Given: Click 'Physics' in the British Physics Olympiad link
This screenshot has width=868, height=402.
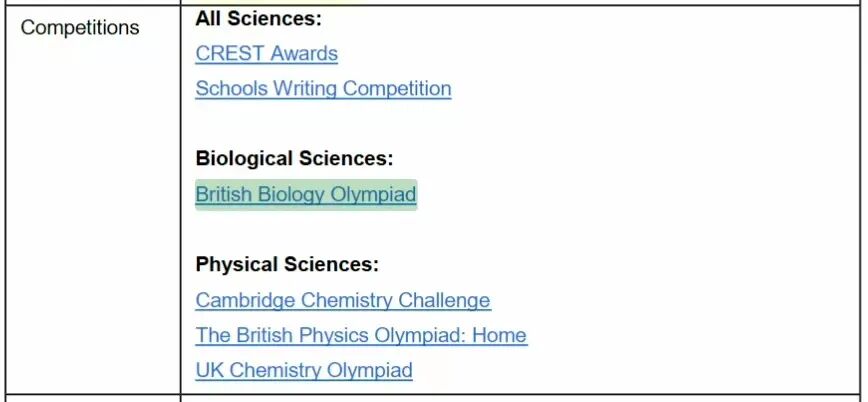Looking at the screenshot, I should [x=334, y=335].
